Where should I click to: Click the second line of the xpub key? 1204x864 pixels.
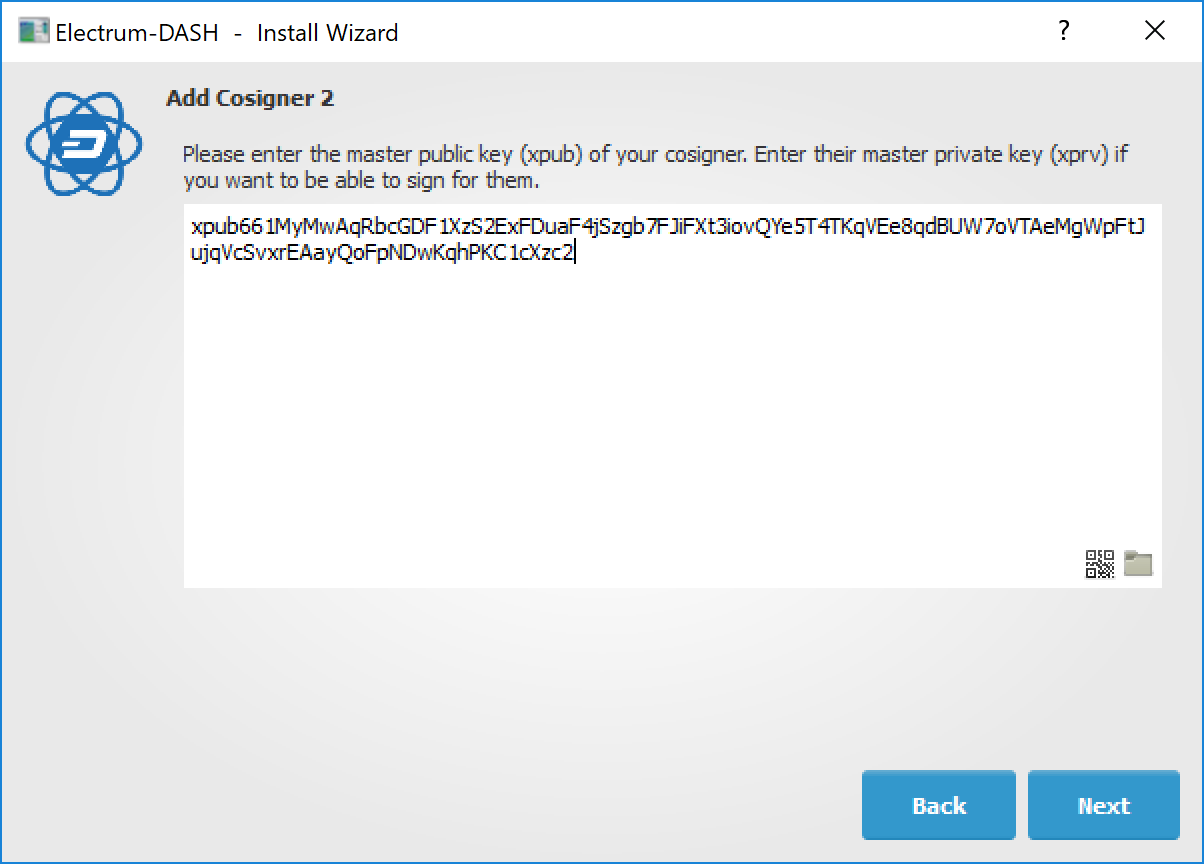click(382, 253)
